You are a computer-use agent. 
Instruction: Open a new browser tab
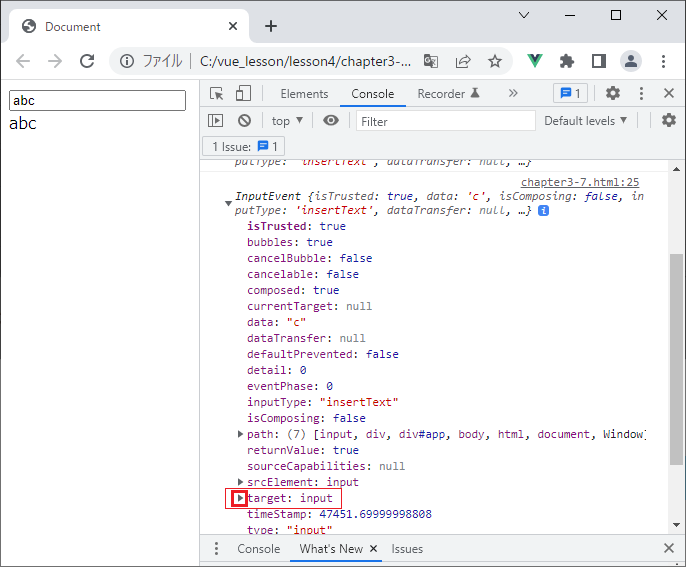271,26
